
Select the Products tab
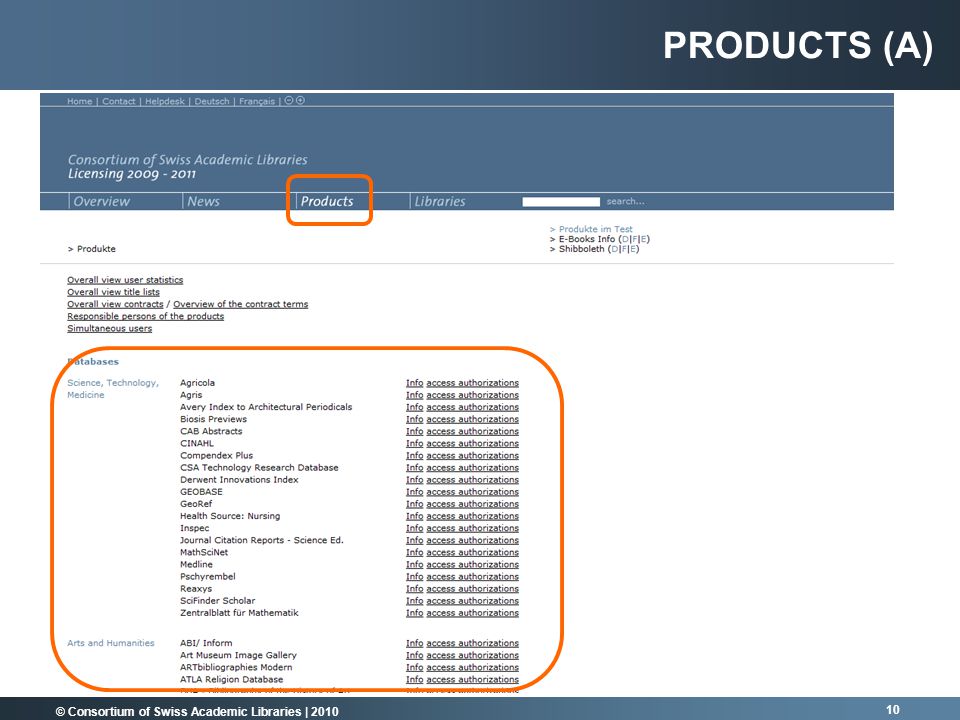pos(327,201)
